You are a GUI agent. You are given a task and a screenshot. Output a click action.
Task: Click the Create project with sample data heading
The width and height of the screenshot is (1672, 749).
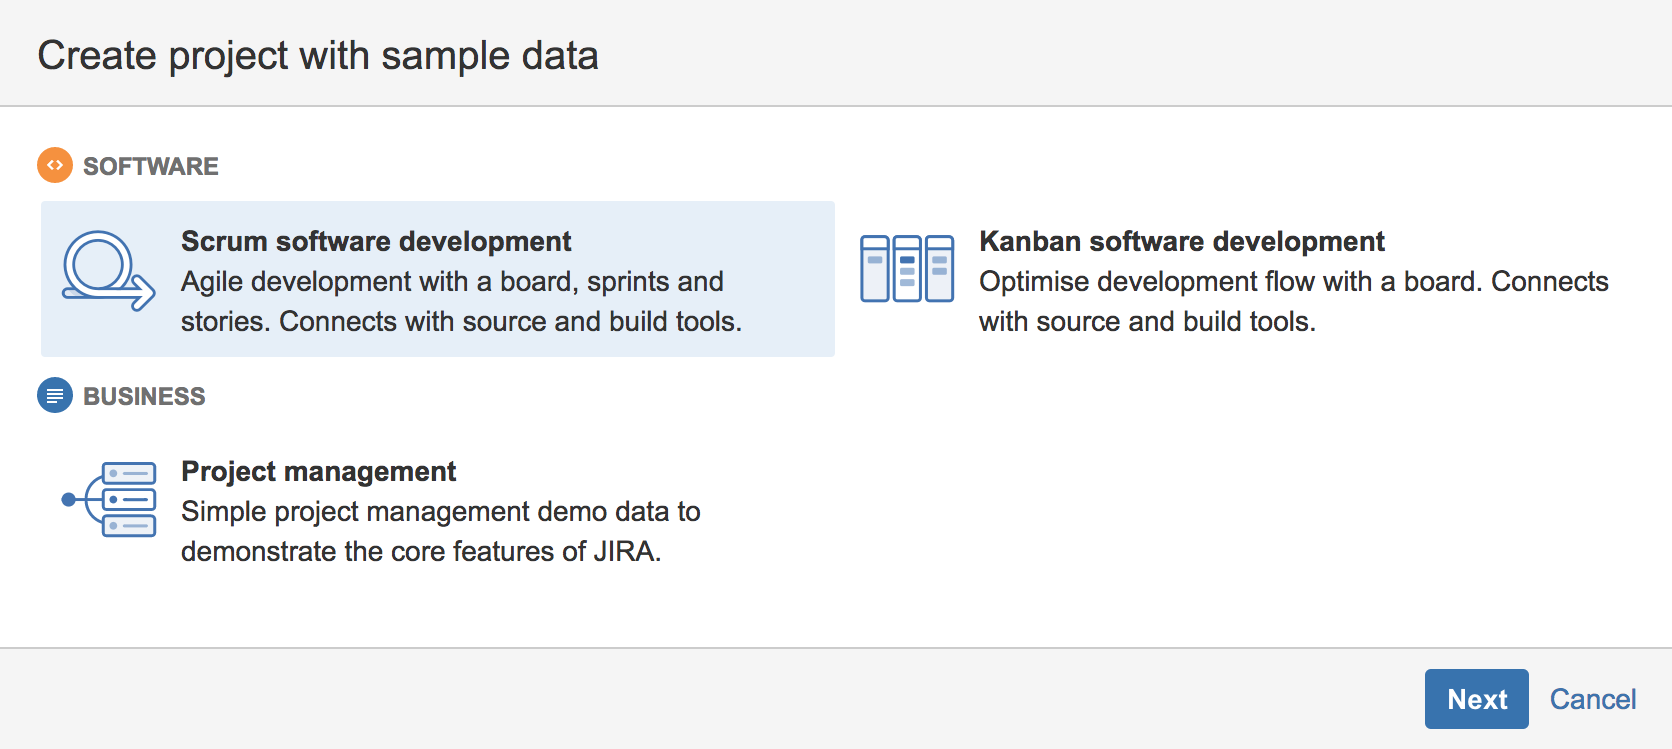pos(318,55)
